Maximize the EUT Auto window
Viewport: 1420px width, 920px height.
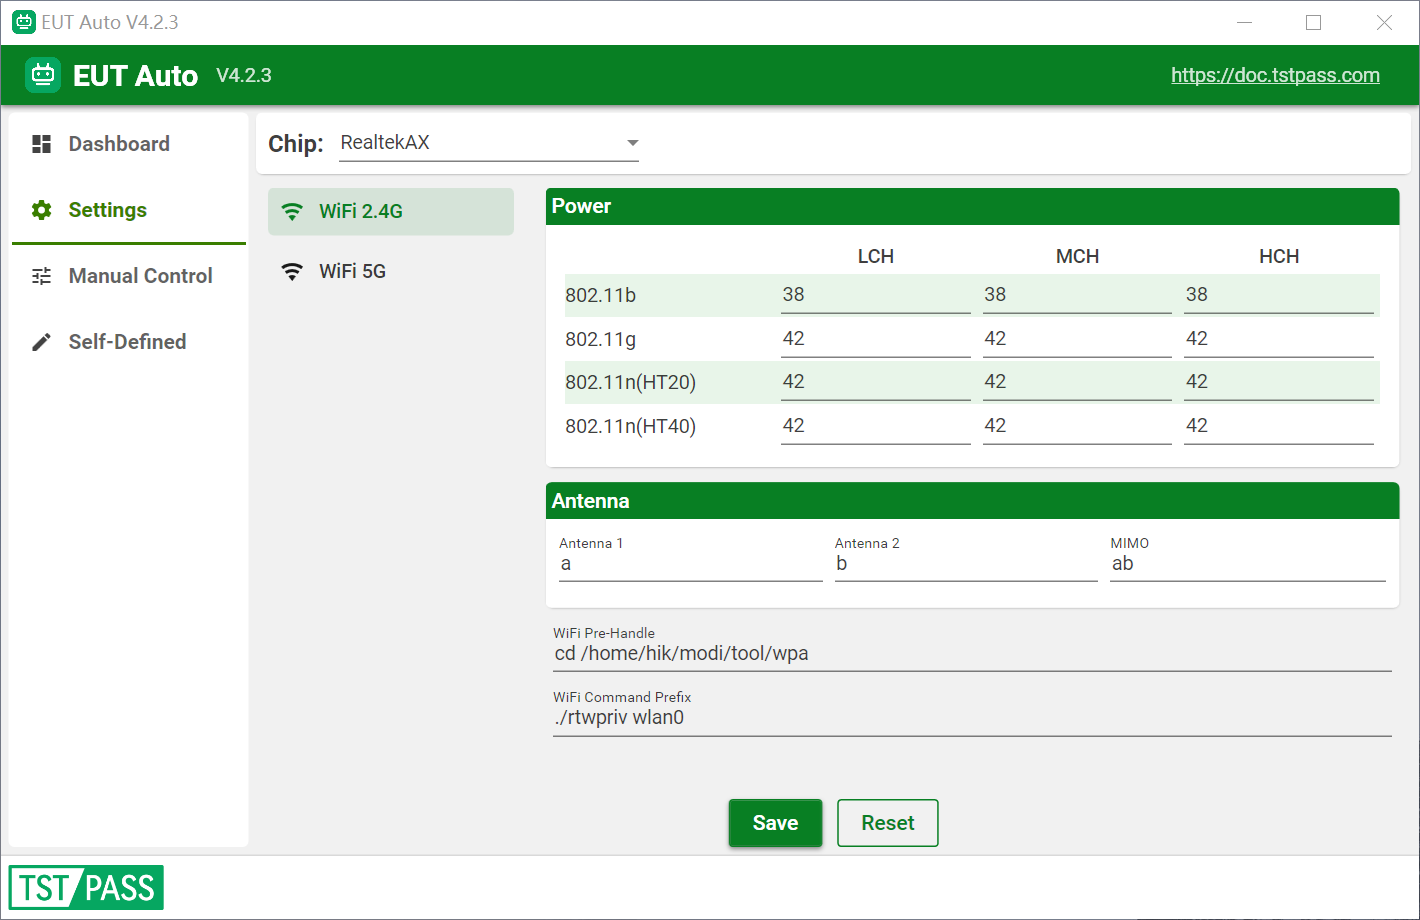click(x=1313, y=22)
